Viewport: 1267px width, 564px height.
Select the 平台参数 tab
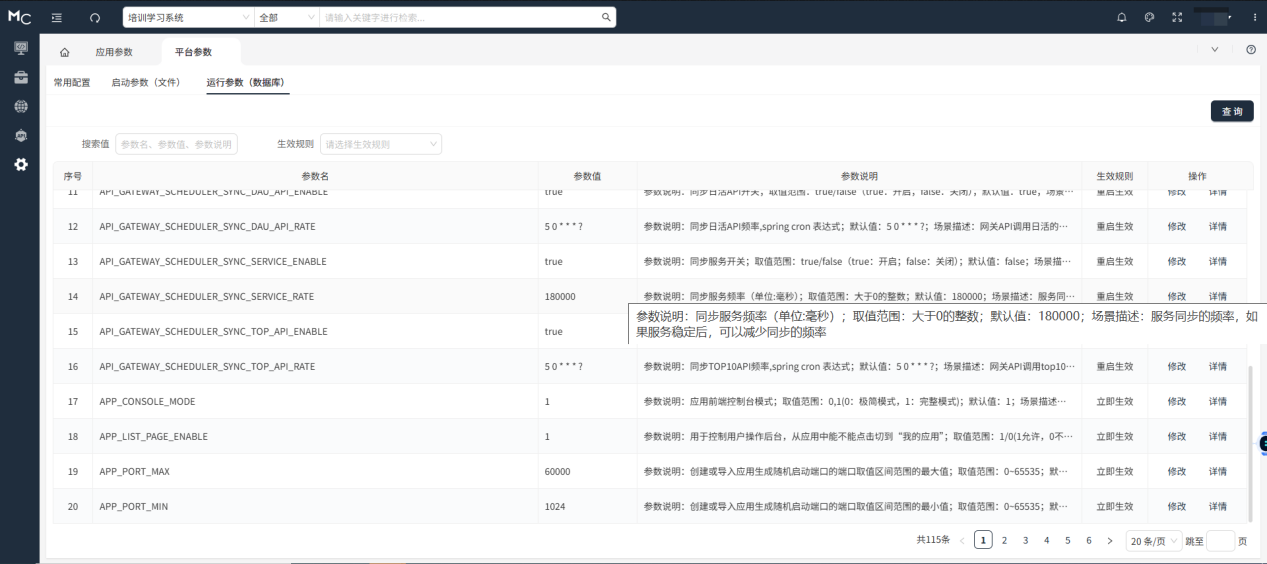tap(193, 52)
